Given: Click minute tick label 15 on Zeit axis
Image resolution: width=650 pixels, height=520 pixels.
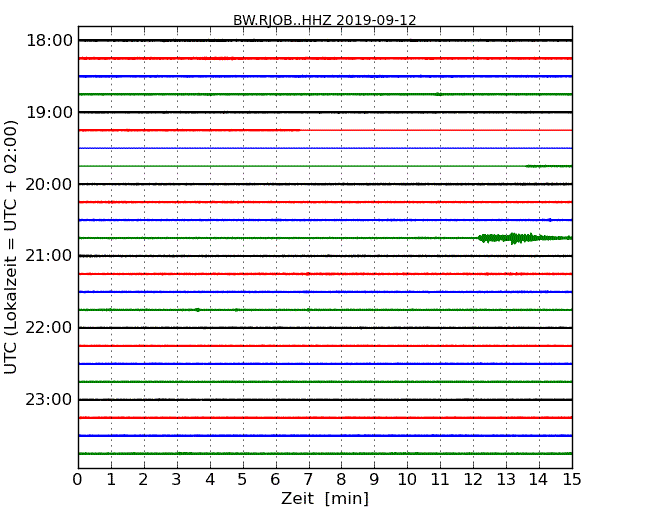Looking at the screenshot, I should point(572,479).
